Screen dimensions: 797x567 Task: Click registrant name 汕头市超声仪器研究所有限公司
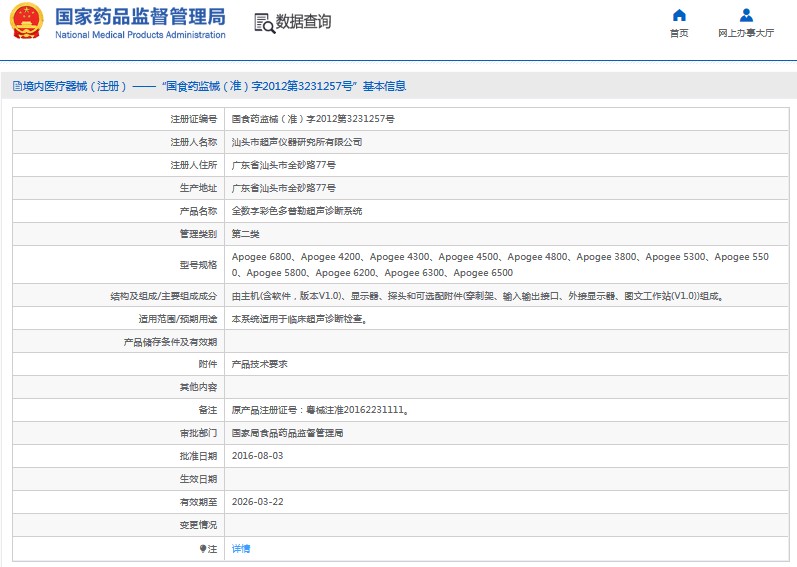[296, 142]
